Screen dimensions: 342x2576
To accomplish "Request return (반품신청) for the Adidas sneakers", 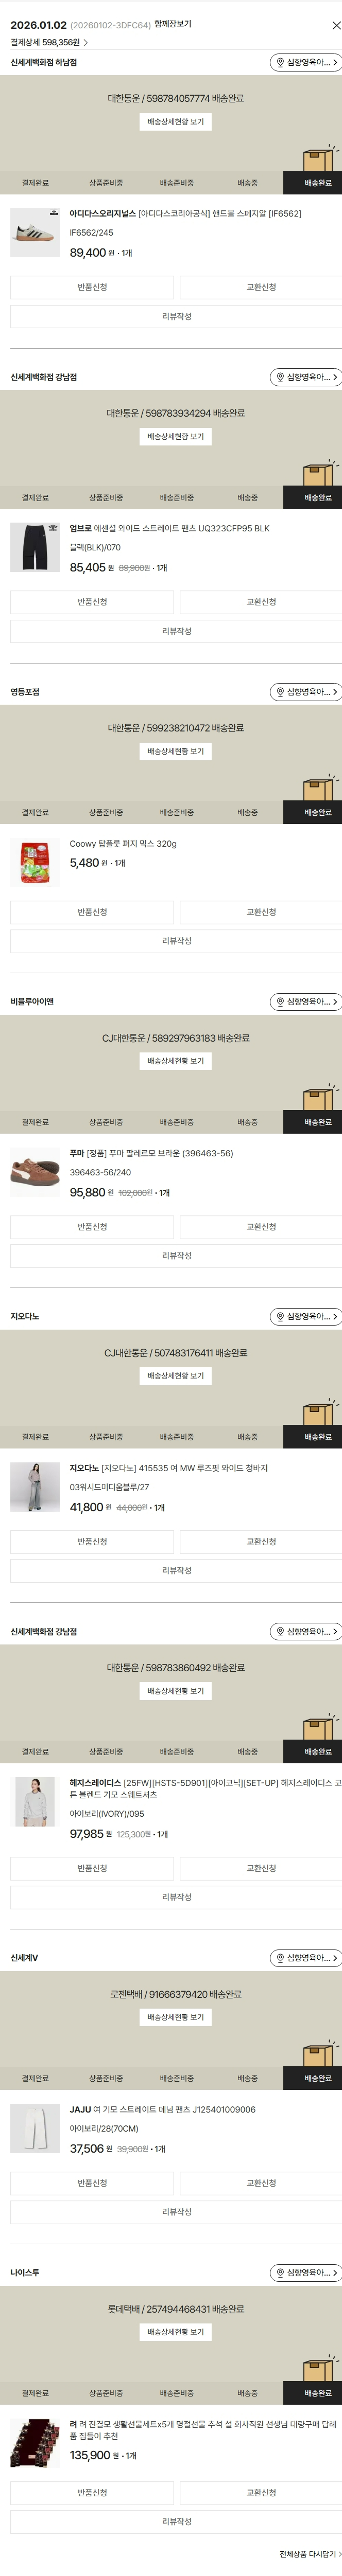I will click(92, 287).
